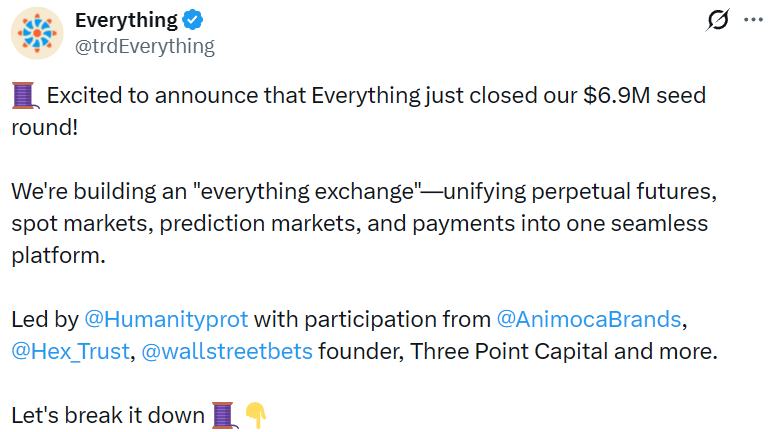Open the three-dot More options menu
The image size is (770, 432).
pos(752,20)
